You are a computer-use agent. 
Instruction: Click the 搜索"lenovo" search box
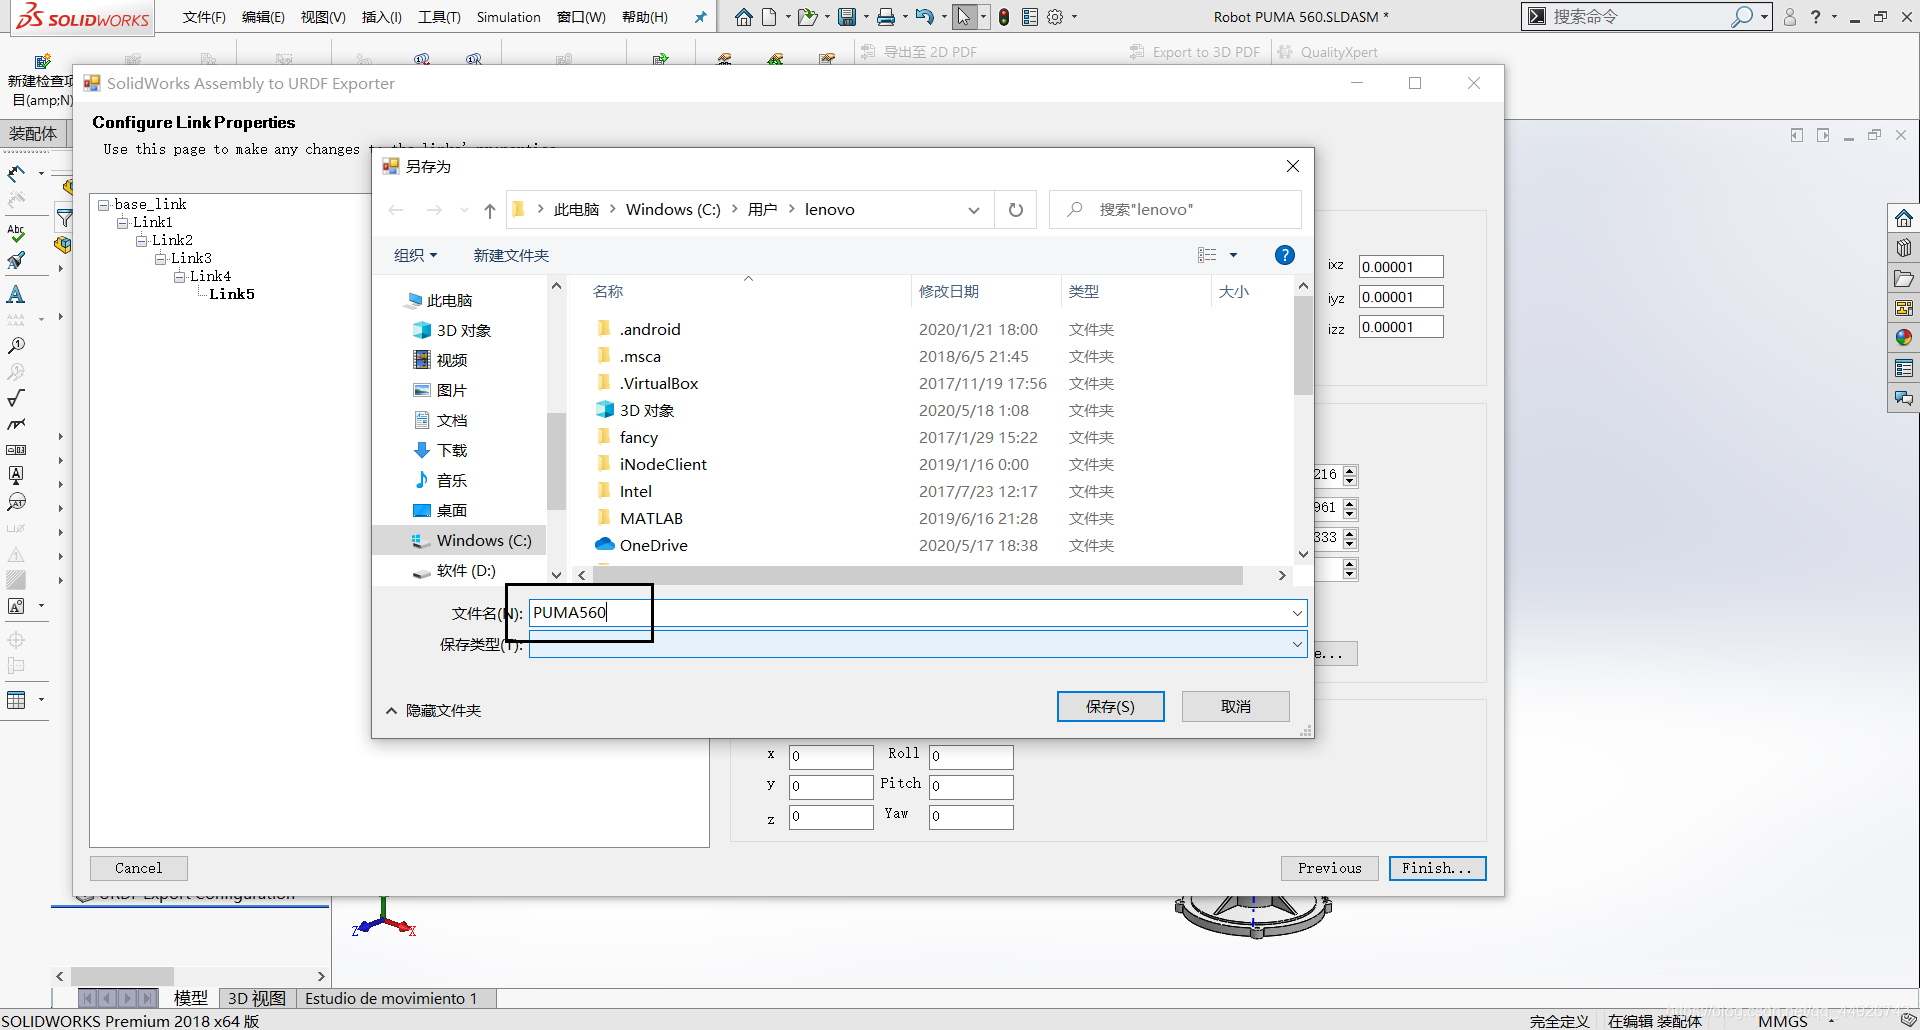coord(1175,210)
